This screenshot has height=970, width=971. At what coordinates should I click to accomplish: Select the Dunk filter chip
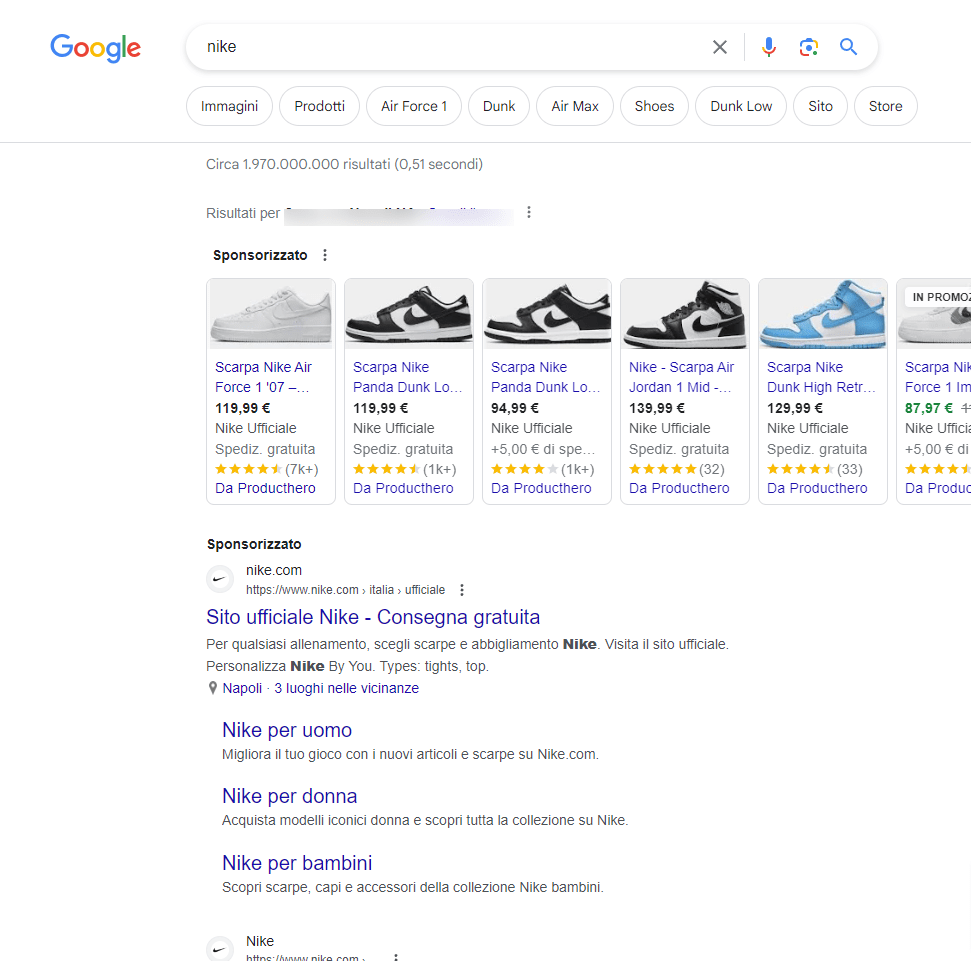click(499, 107)
